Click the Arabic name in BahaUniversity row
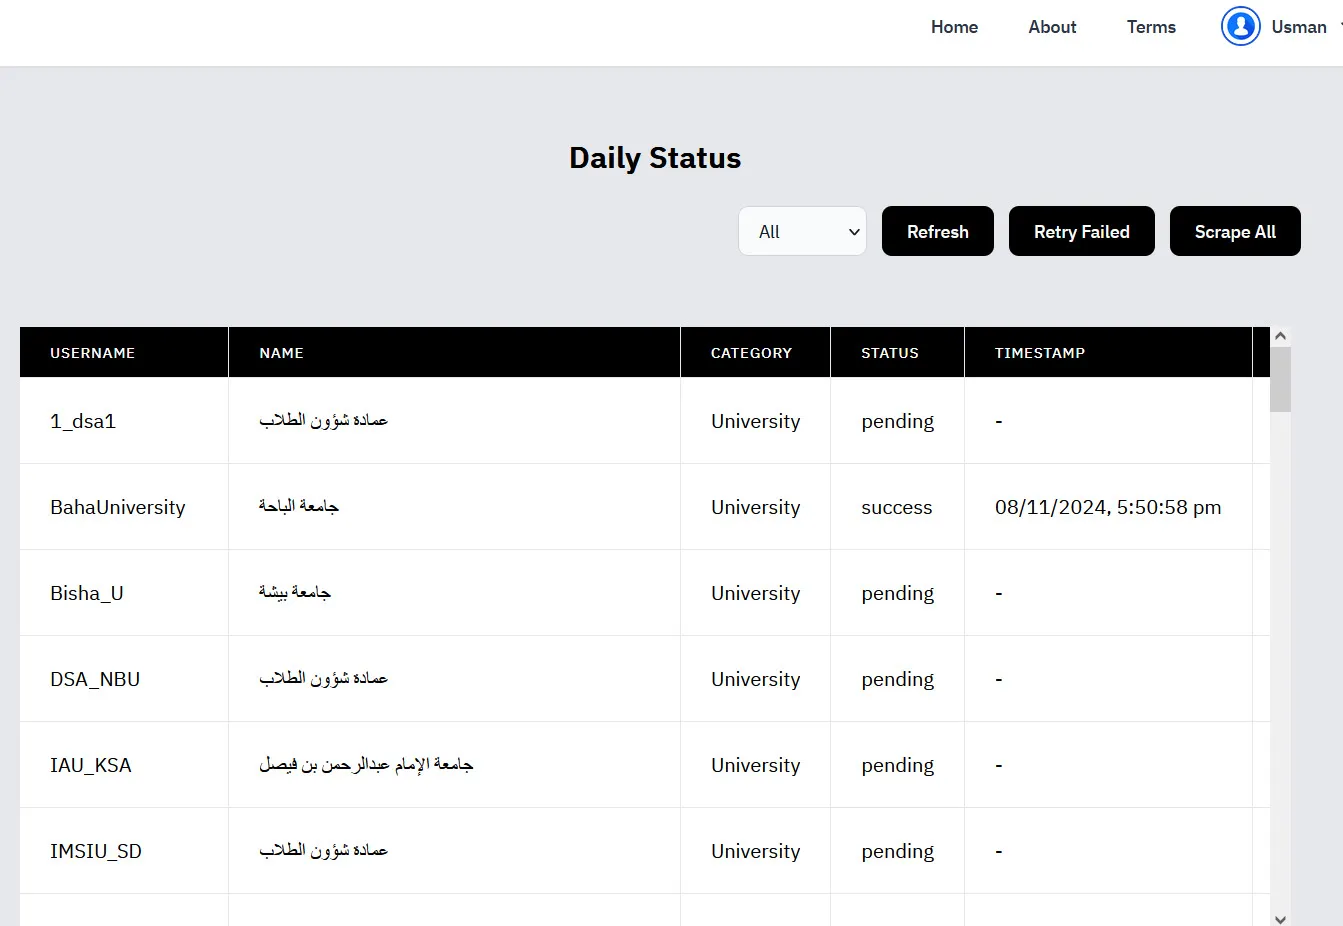This screenshot has height=926, width=1343. 299,507
